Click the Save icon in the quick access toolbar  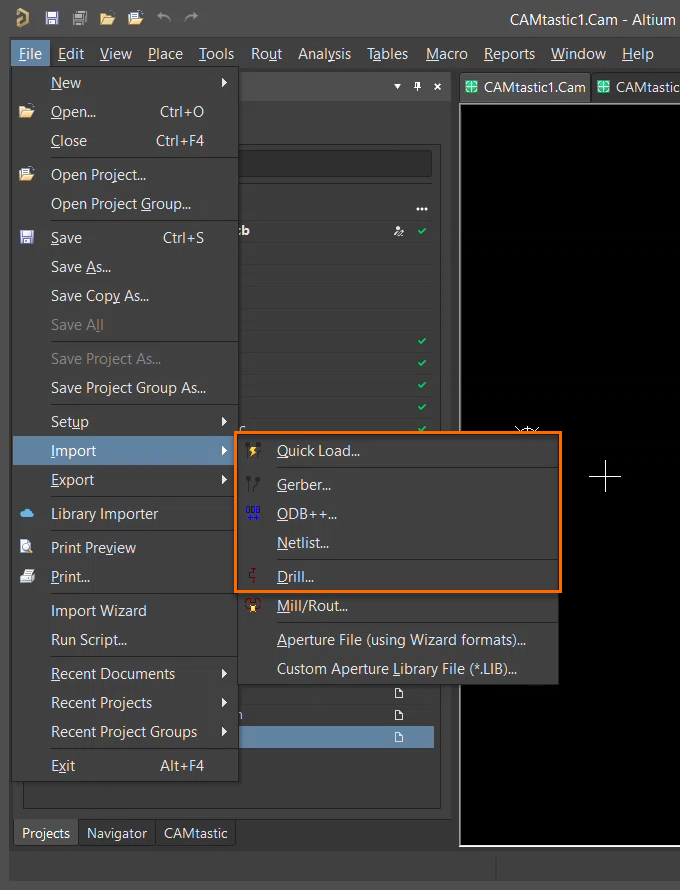(x=52, y=18)
